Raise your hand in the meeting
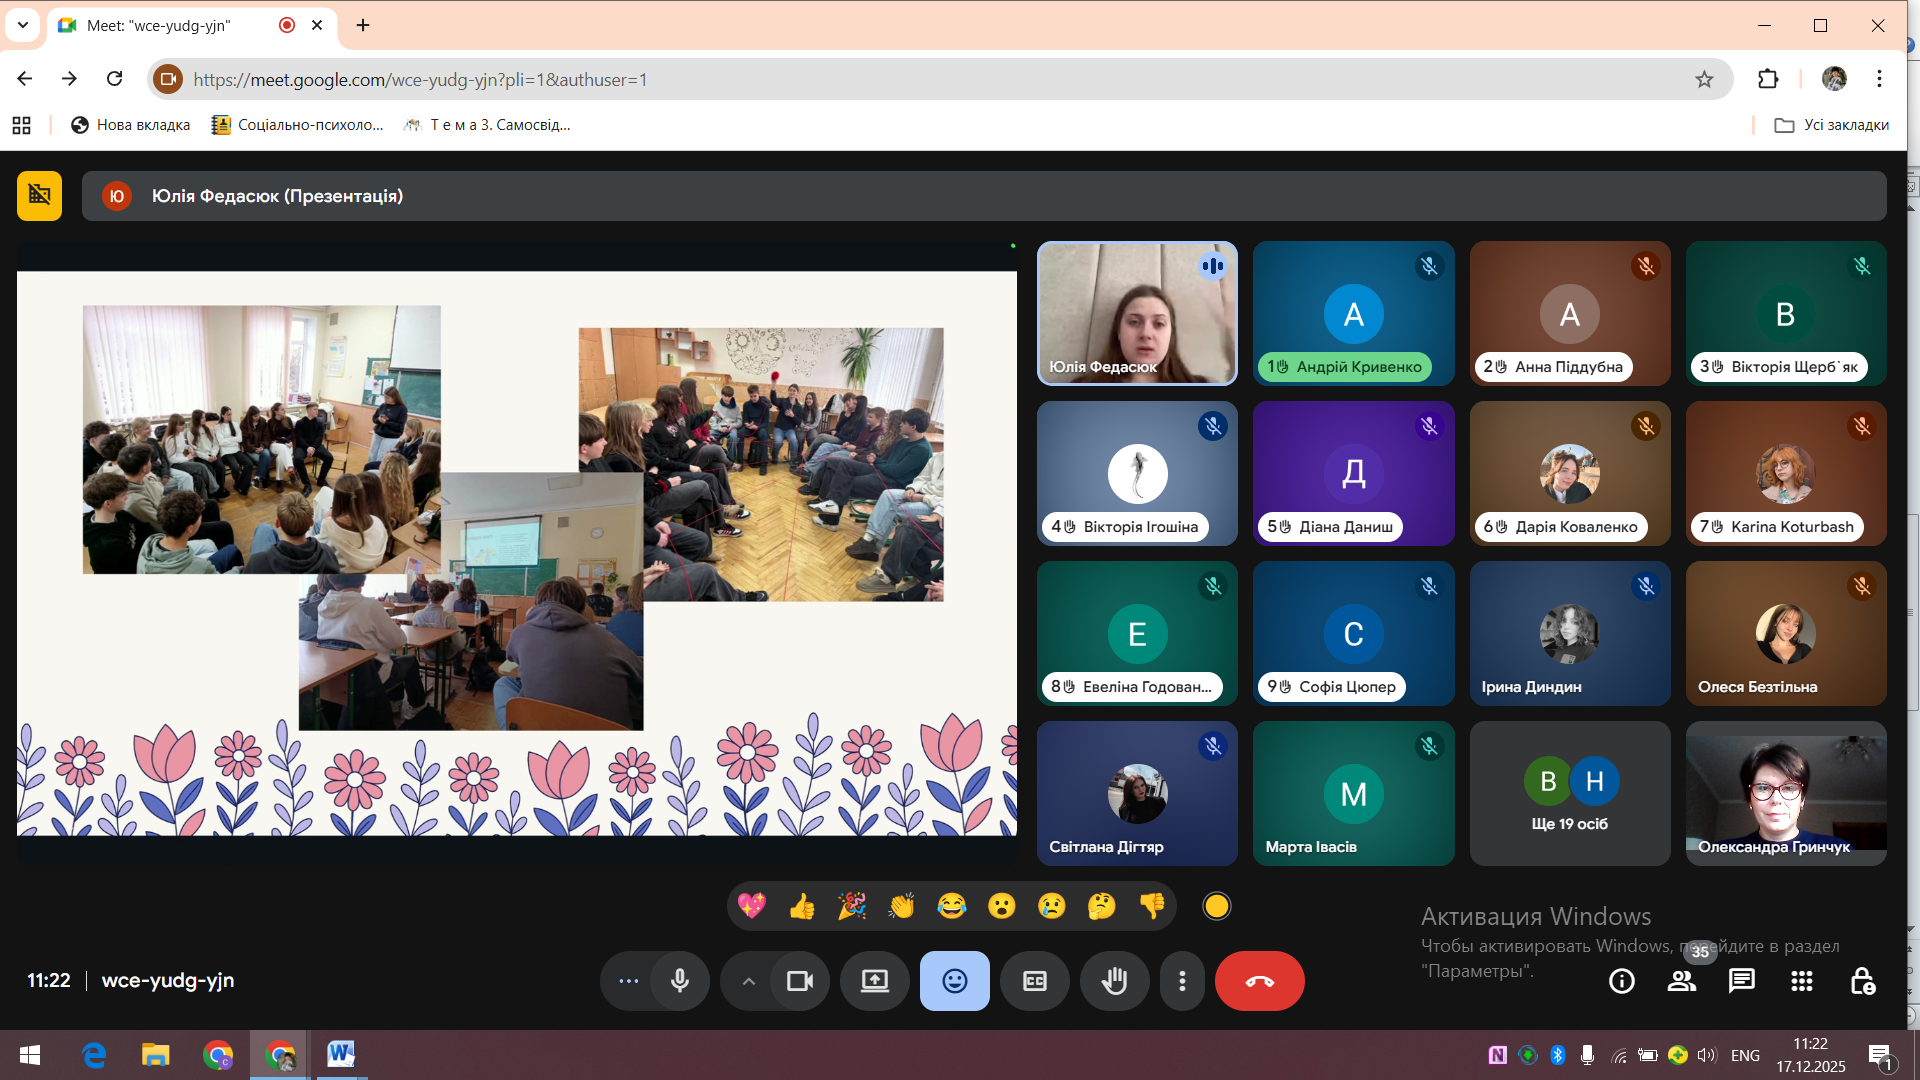1920x1080 pixels. 1114,981
